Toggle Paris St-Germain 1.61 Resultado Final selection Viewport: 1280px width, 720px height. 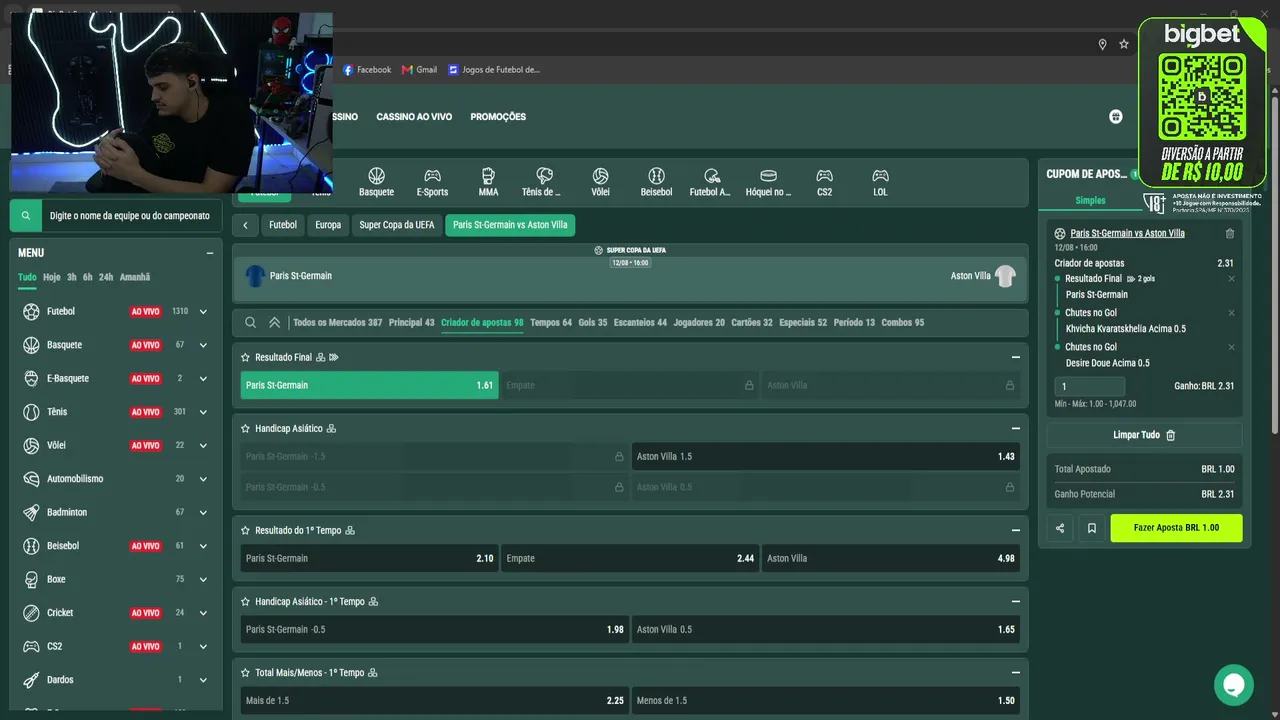369,385
